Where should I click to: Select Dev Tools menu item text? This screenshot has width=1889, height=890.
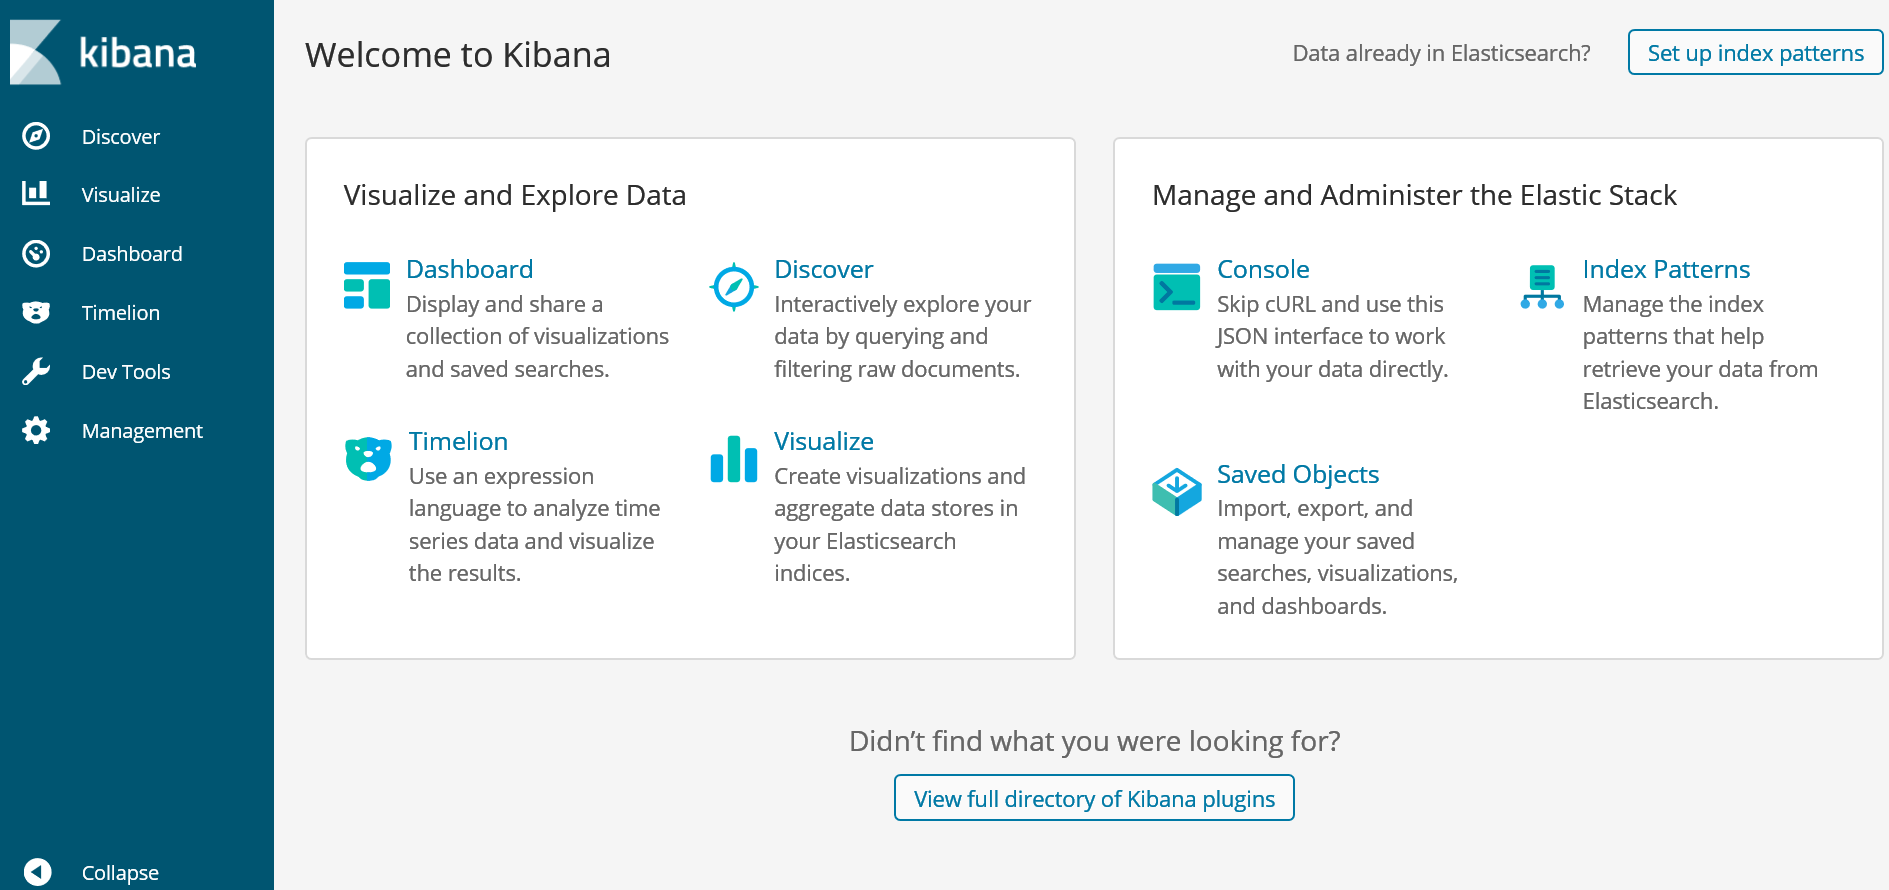(126, 372)
